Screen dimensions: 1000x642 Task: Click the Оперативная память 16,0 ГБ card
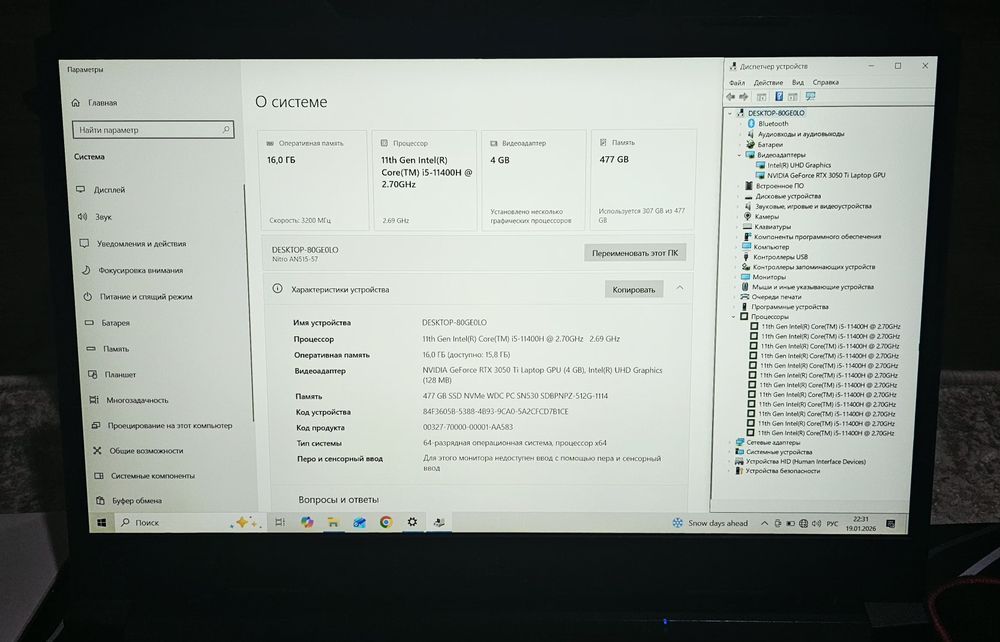pyautogui.click(x=314, y=180)
